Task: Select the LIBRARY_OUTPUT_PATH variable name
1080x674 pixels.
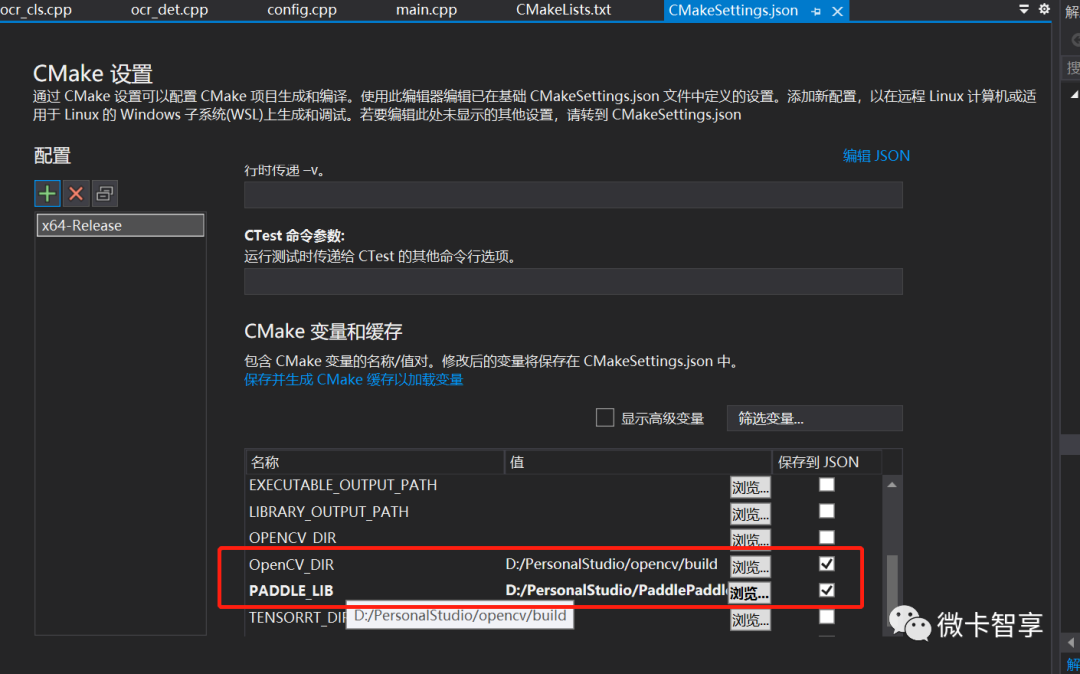Action: click(x=329, y=512)
